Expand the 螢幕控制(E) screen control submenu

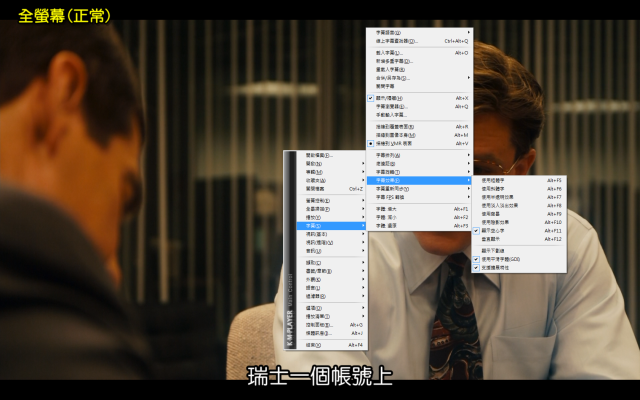click(x=331, y=201)
